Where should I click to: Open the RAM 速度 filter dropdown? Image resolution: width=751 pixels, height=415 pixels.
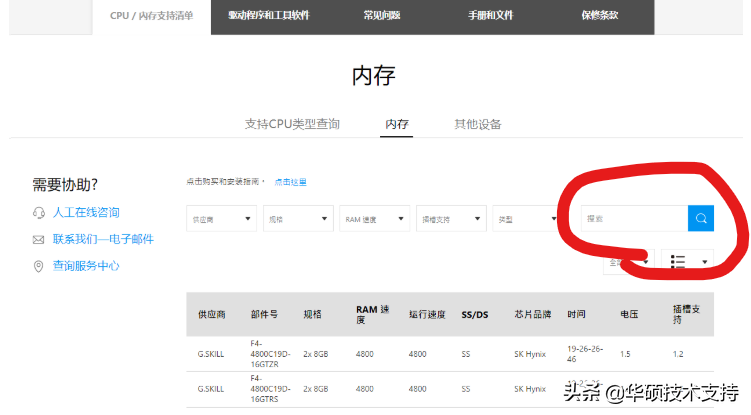[375, 219]
